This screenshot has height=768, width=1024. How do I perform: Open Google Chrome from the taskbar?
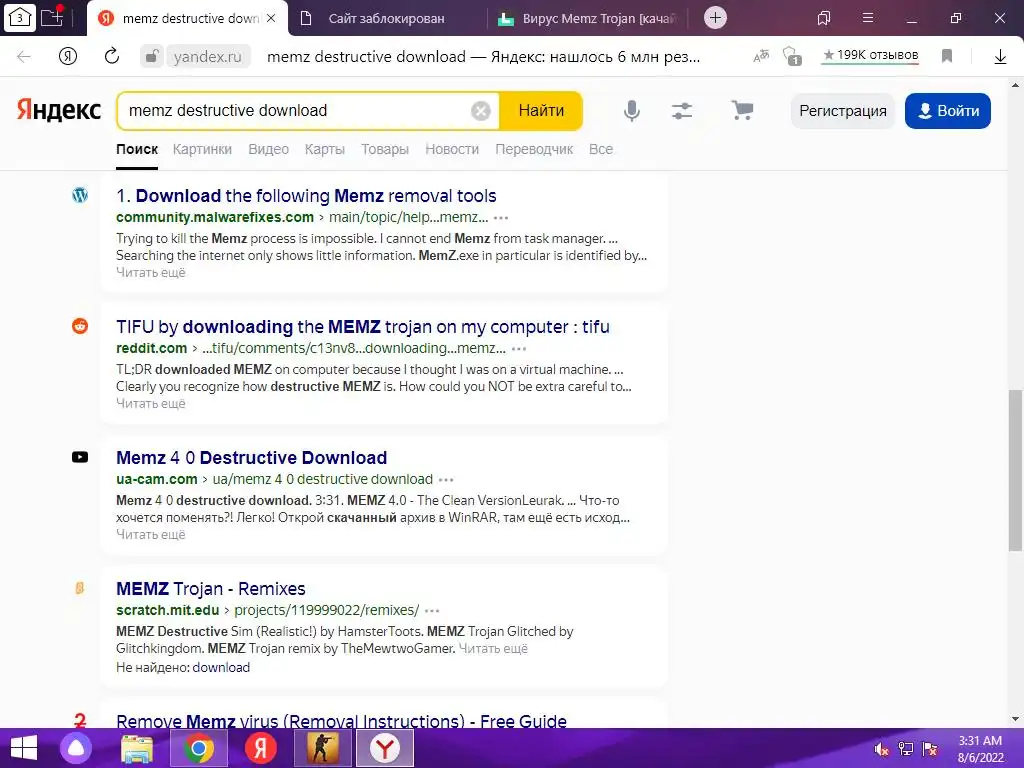199,748
